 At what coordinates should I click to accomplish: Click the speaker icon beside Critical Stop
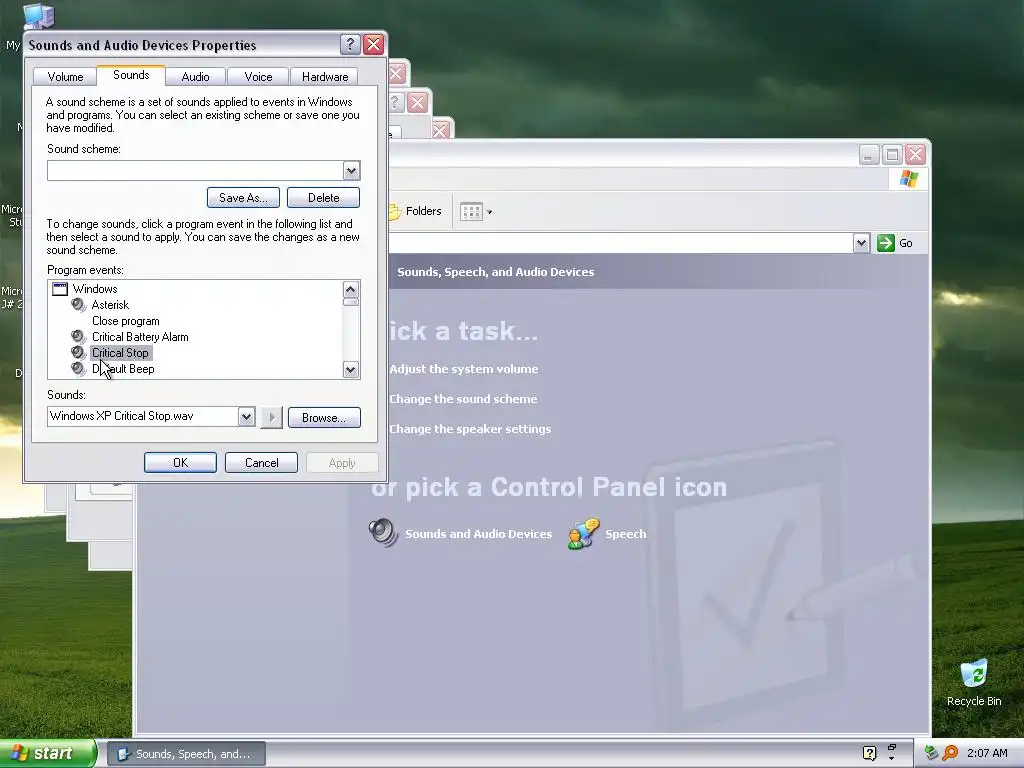(78, 353)
